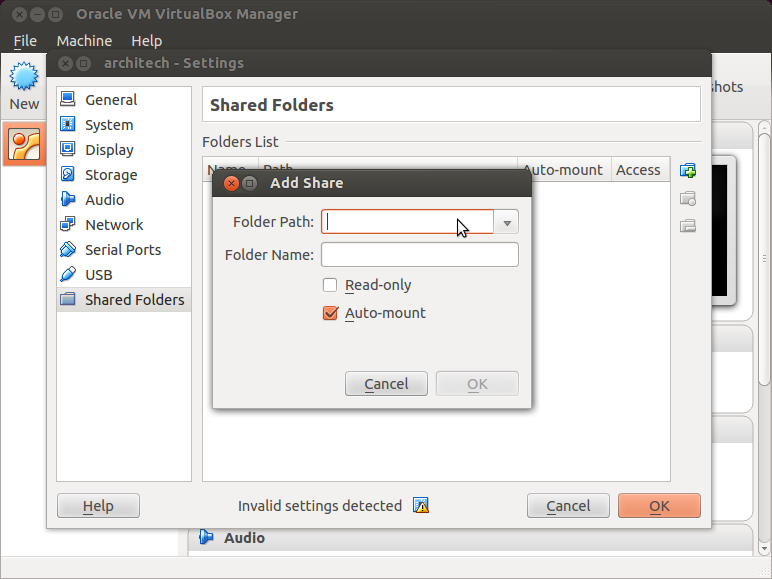Click the Audio speaker icon in sidebar
This screenshot has height=579, width=772.
(68, 199)
